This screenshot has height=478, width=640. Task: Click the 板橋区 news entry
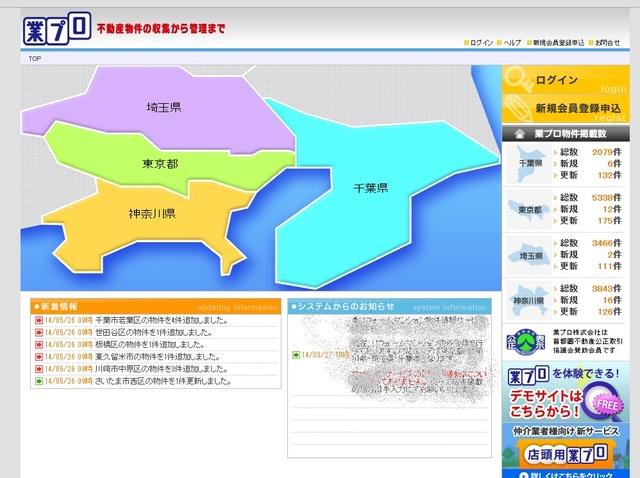pos(150,345)
